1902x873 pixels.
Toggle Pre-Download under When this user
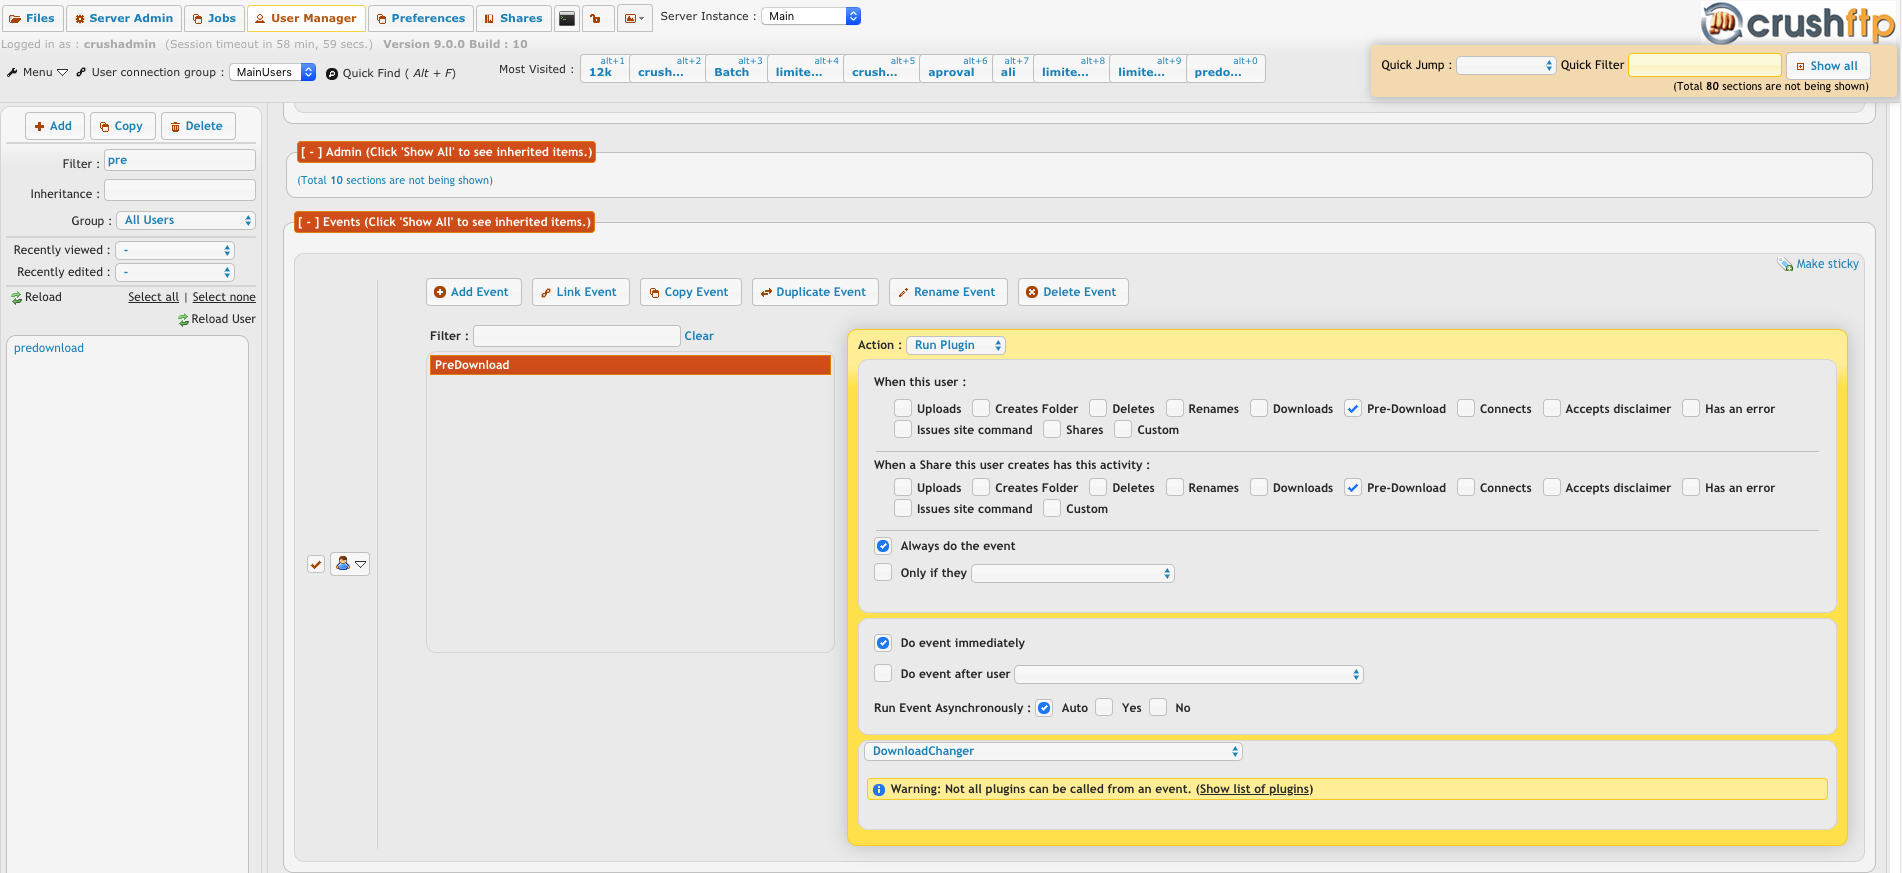[x=1353, y=409]
